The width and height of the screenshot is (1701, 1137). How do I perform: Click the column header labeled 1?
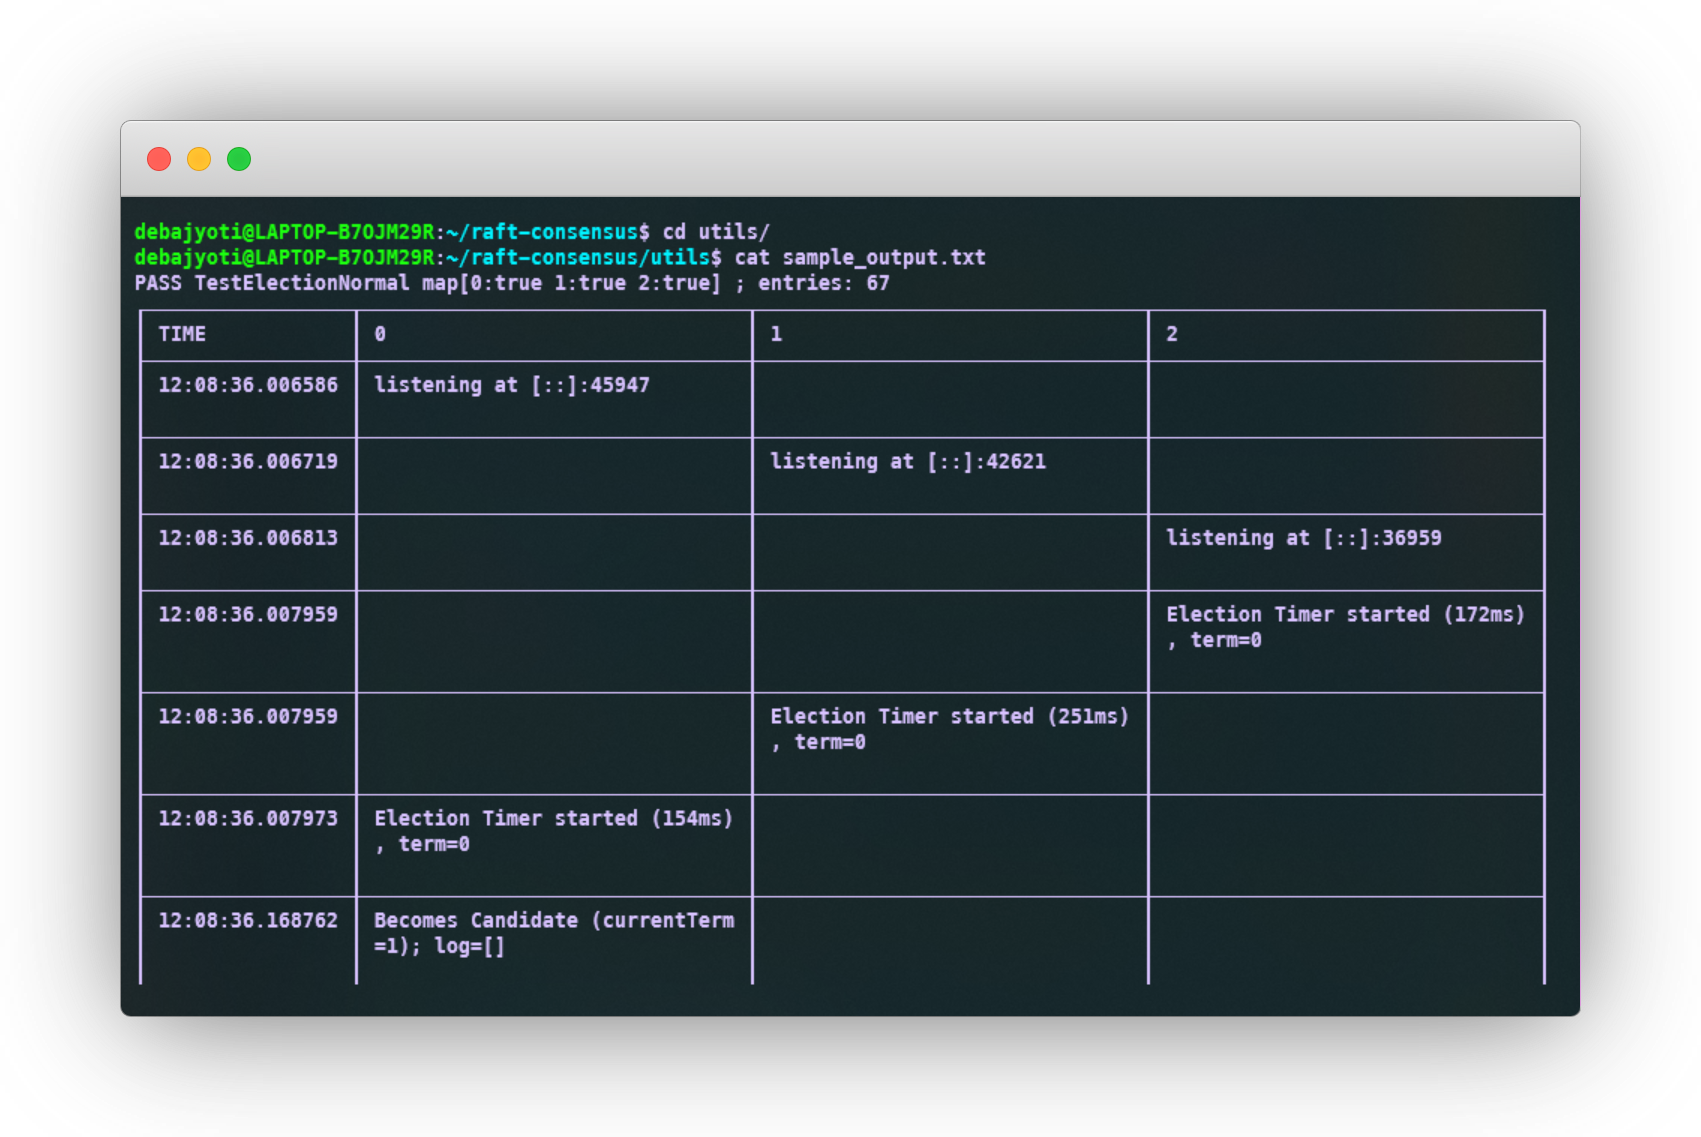pyautogui.click(x=776, y=334)
